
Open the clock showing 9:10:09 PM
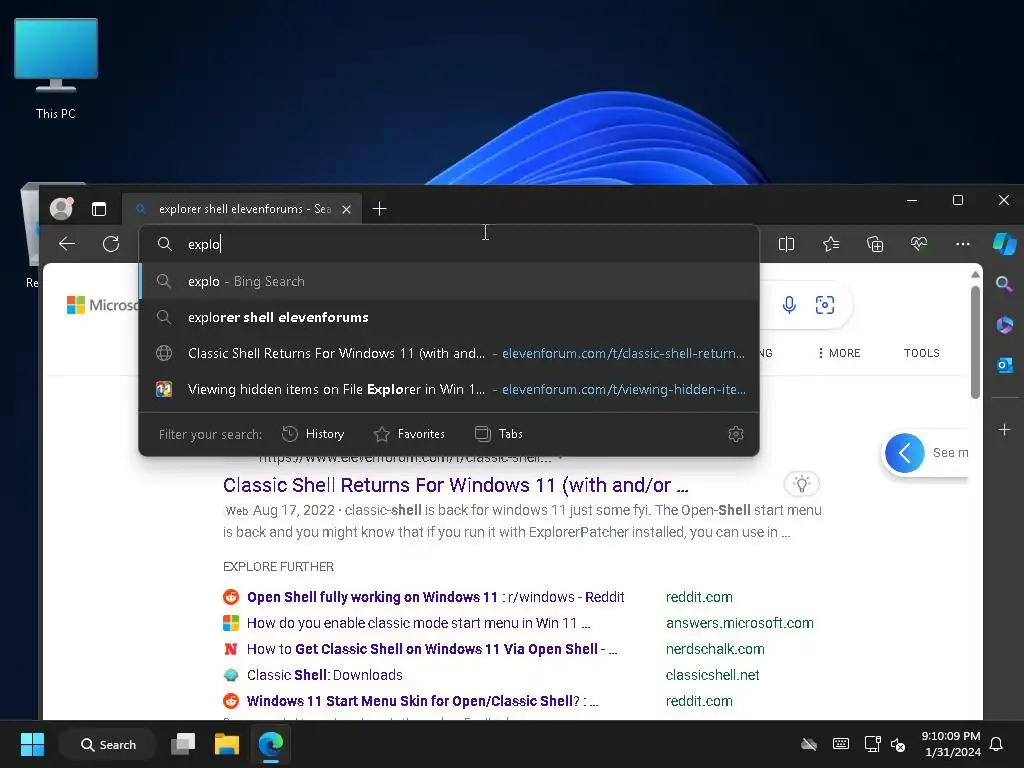(951, 744)
